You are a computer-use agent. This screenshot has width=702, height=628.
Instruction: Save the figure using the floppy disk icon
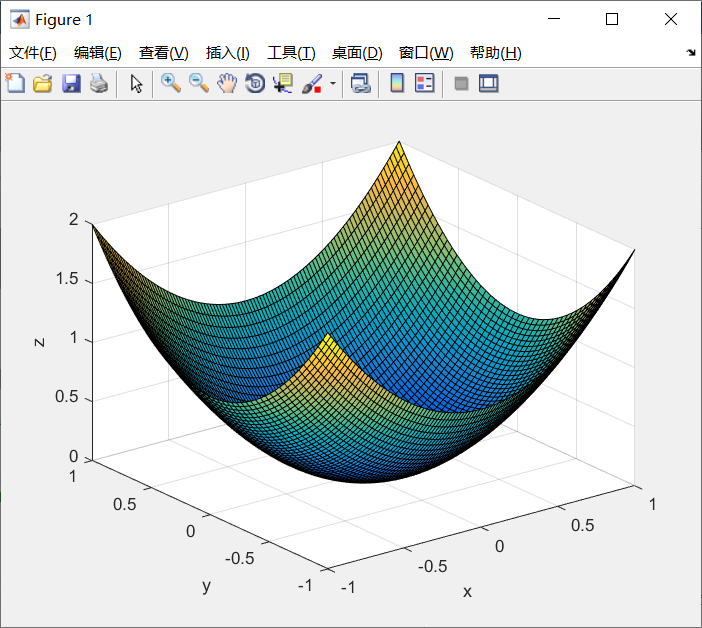pos(71,83)
